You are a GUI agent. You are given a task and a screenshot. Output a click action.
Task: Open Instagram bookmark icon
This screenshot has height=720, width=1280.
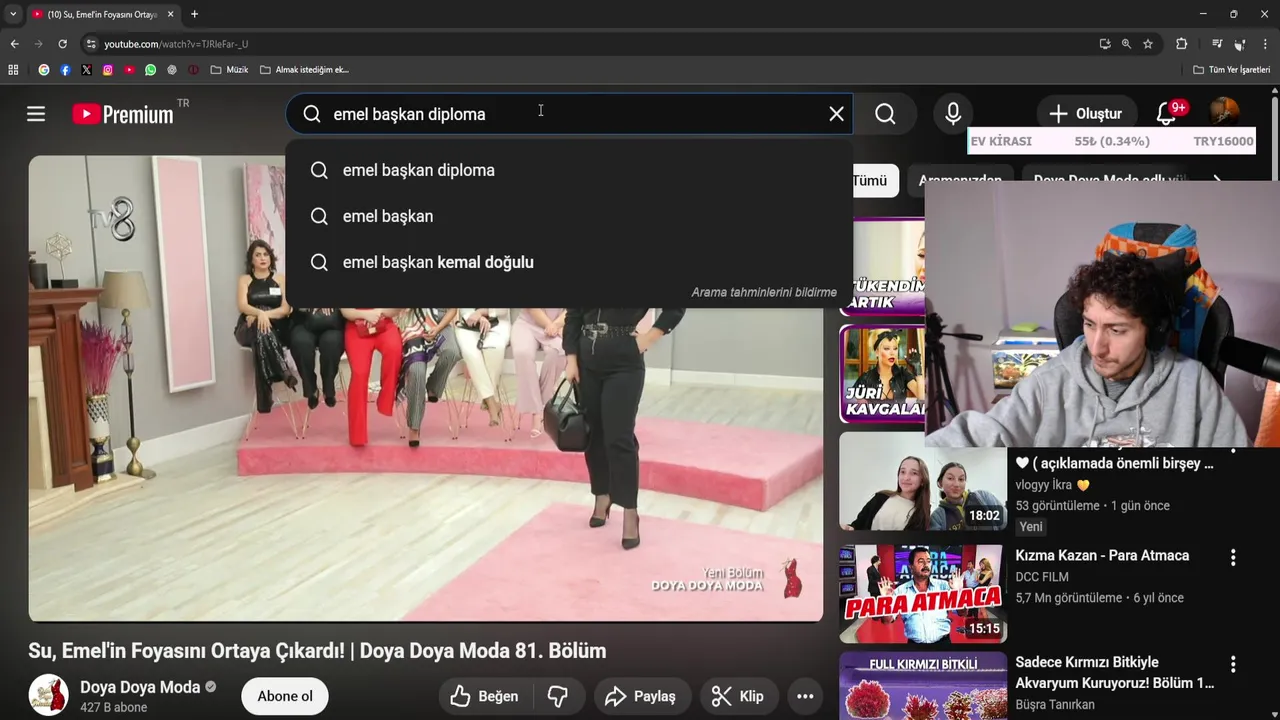tap(108, 70)
